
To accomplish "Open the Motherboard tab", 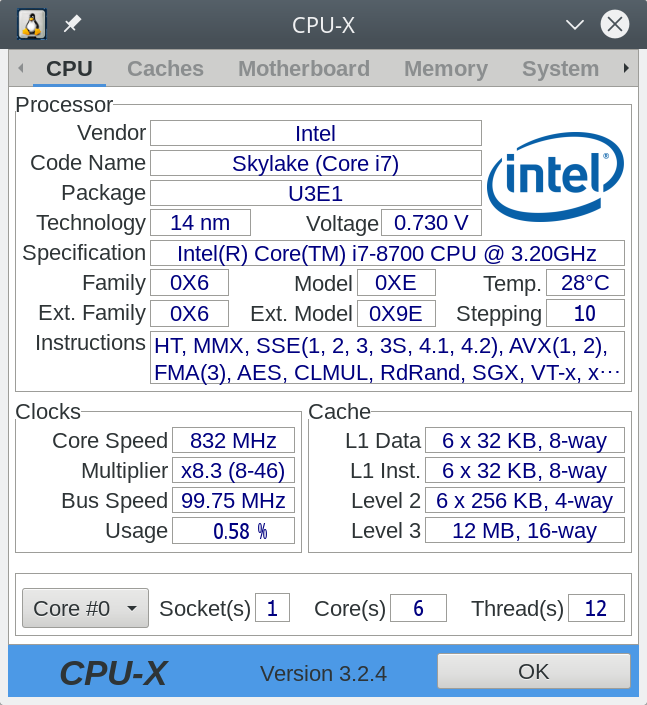I will (303, 69).
